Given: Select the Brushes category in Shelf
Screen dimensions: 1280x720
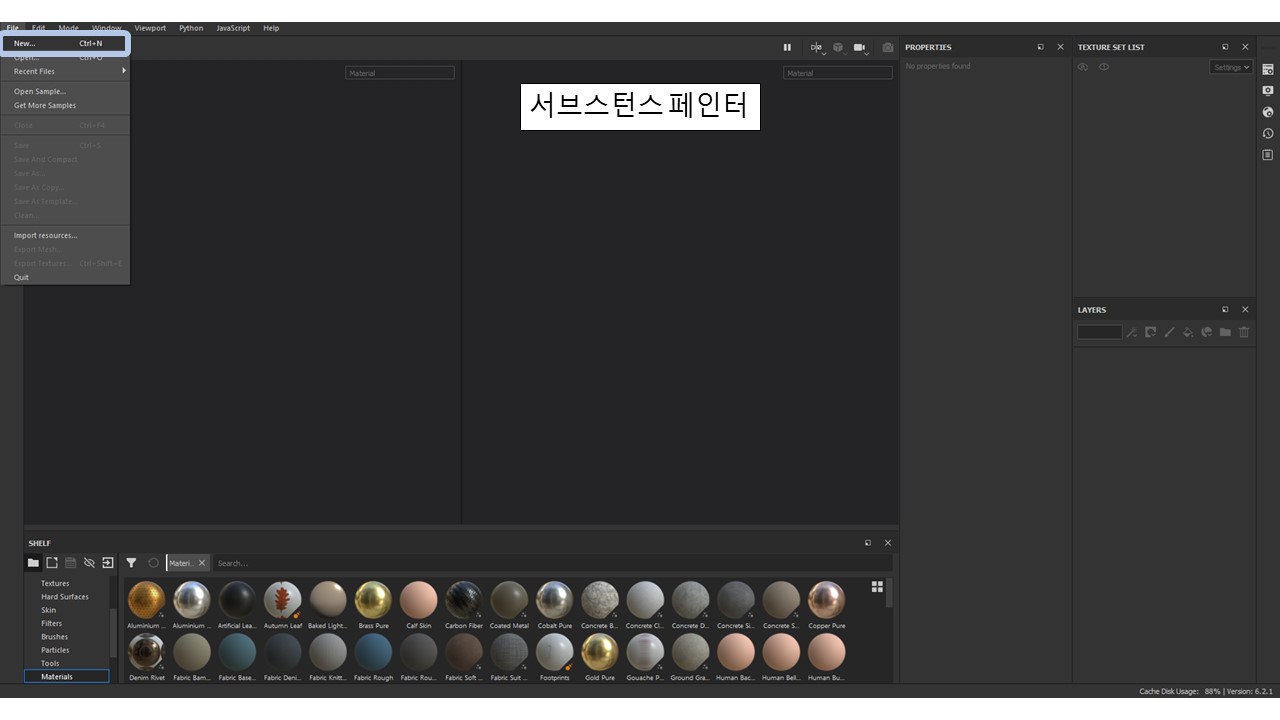Looking at the screenshot, I should (54, 637).
